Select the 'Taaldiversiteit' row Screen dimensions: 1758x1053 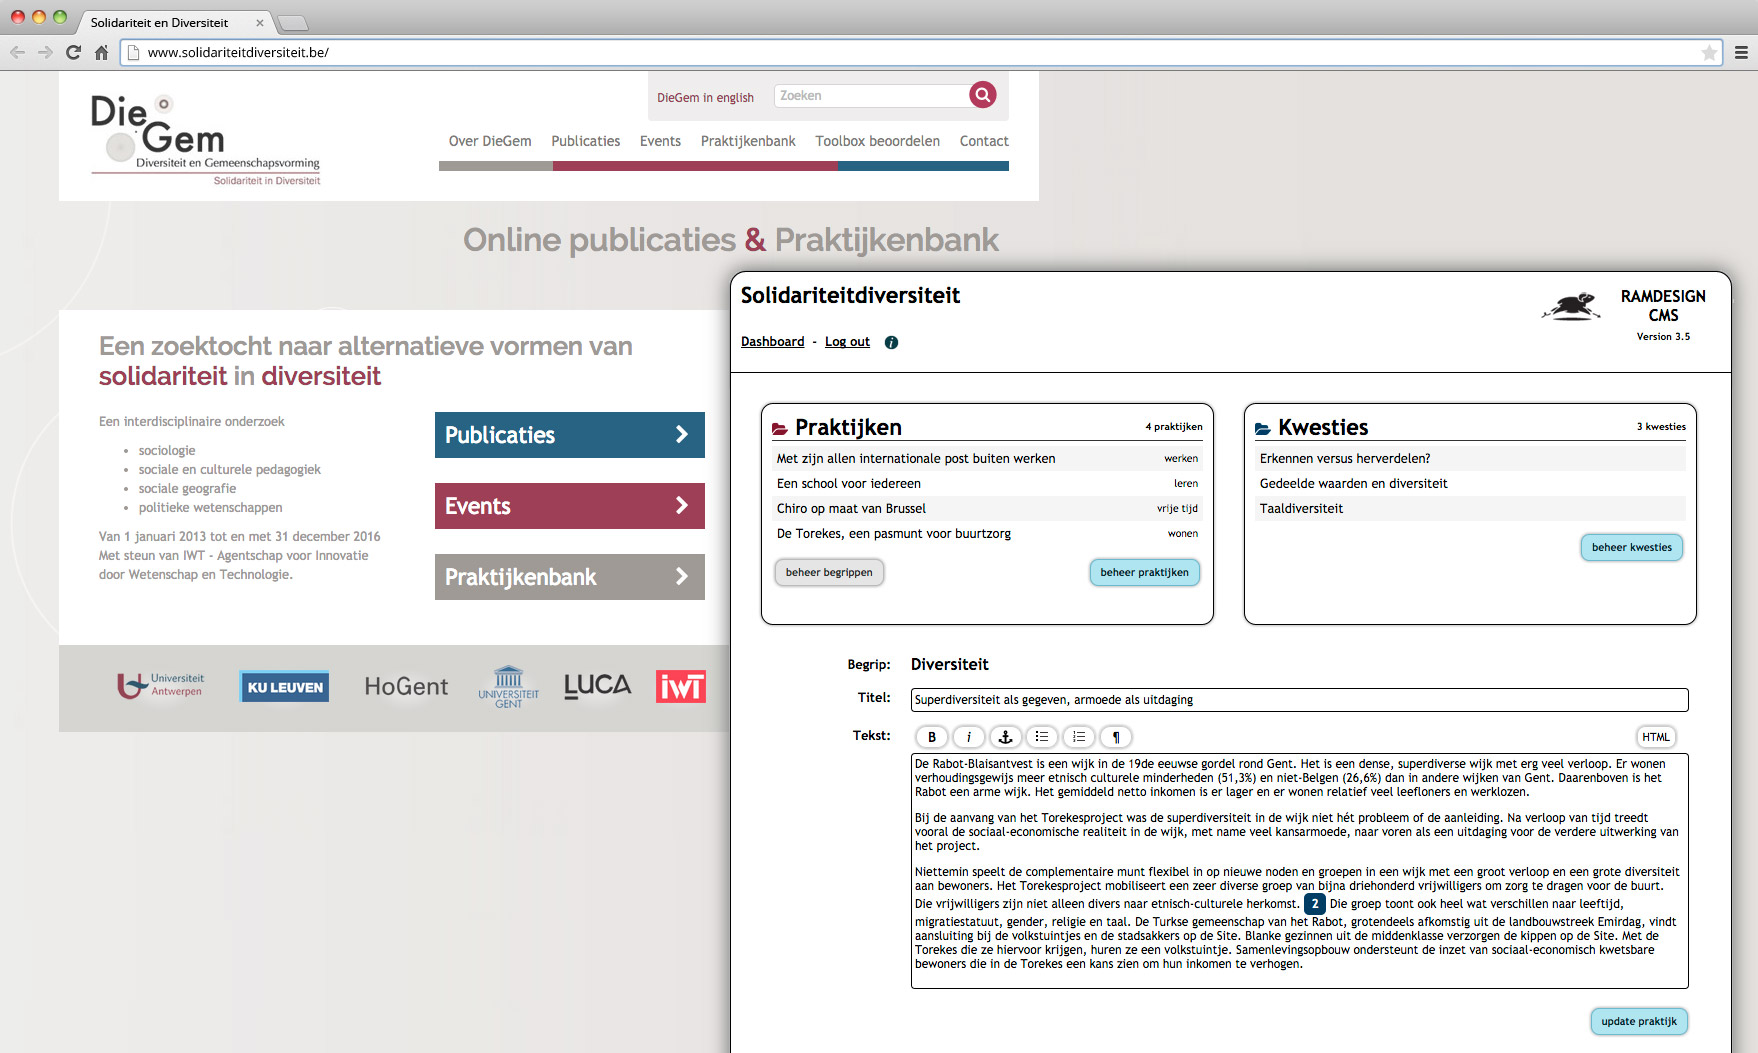point(1470,509)
